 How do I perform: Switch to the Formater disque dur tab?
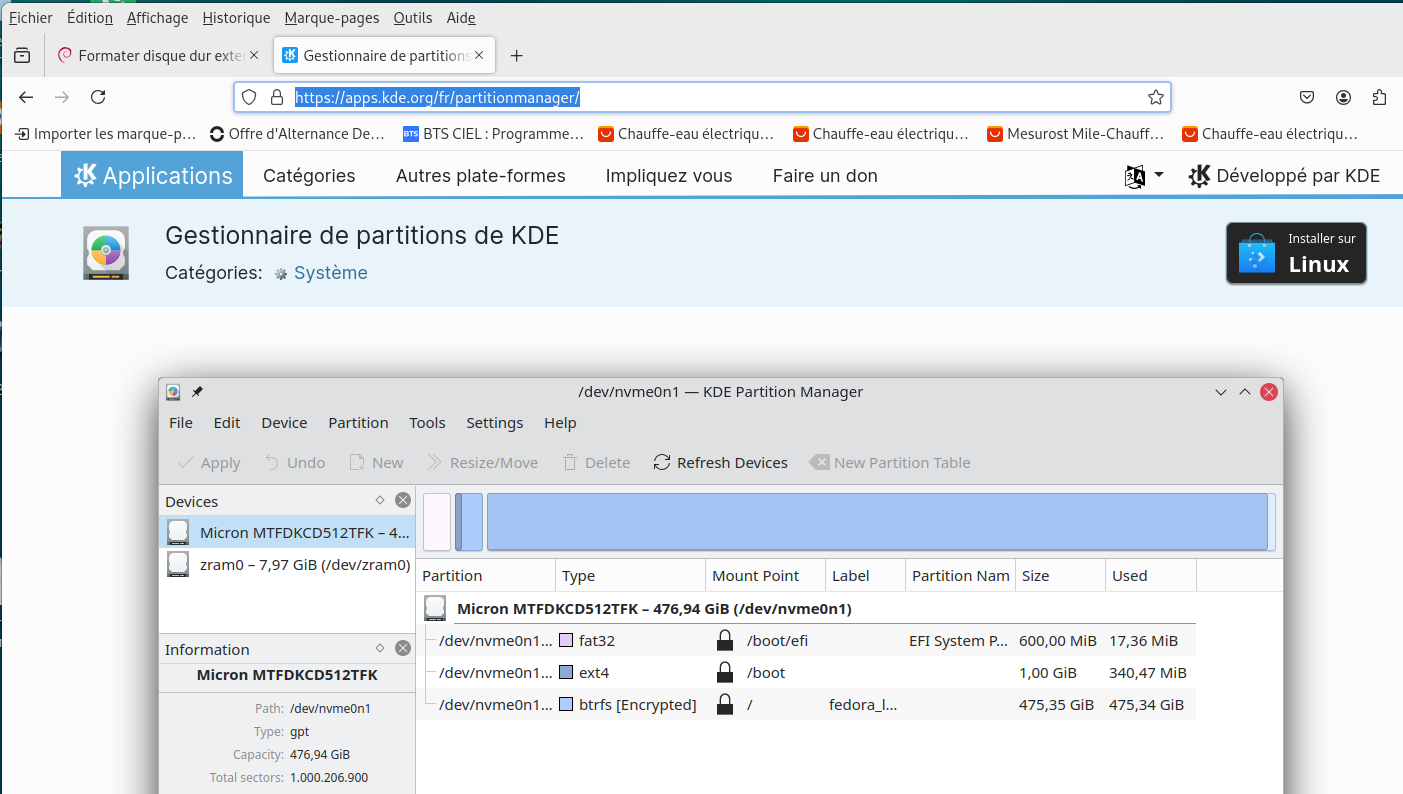pos(158,56)
